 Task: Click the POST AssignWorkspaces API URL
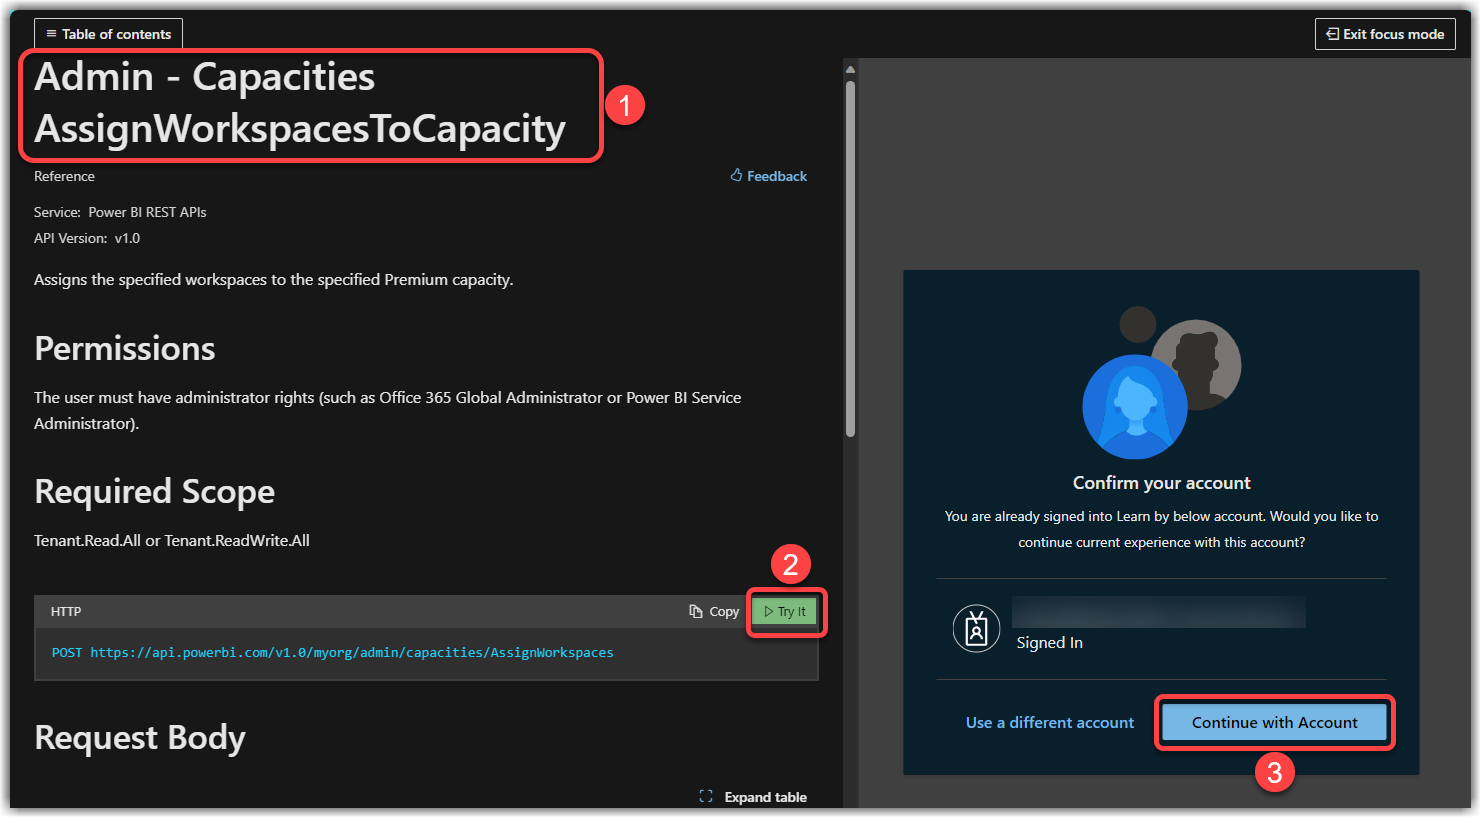(x=351, y=653)
